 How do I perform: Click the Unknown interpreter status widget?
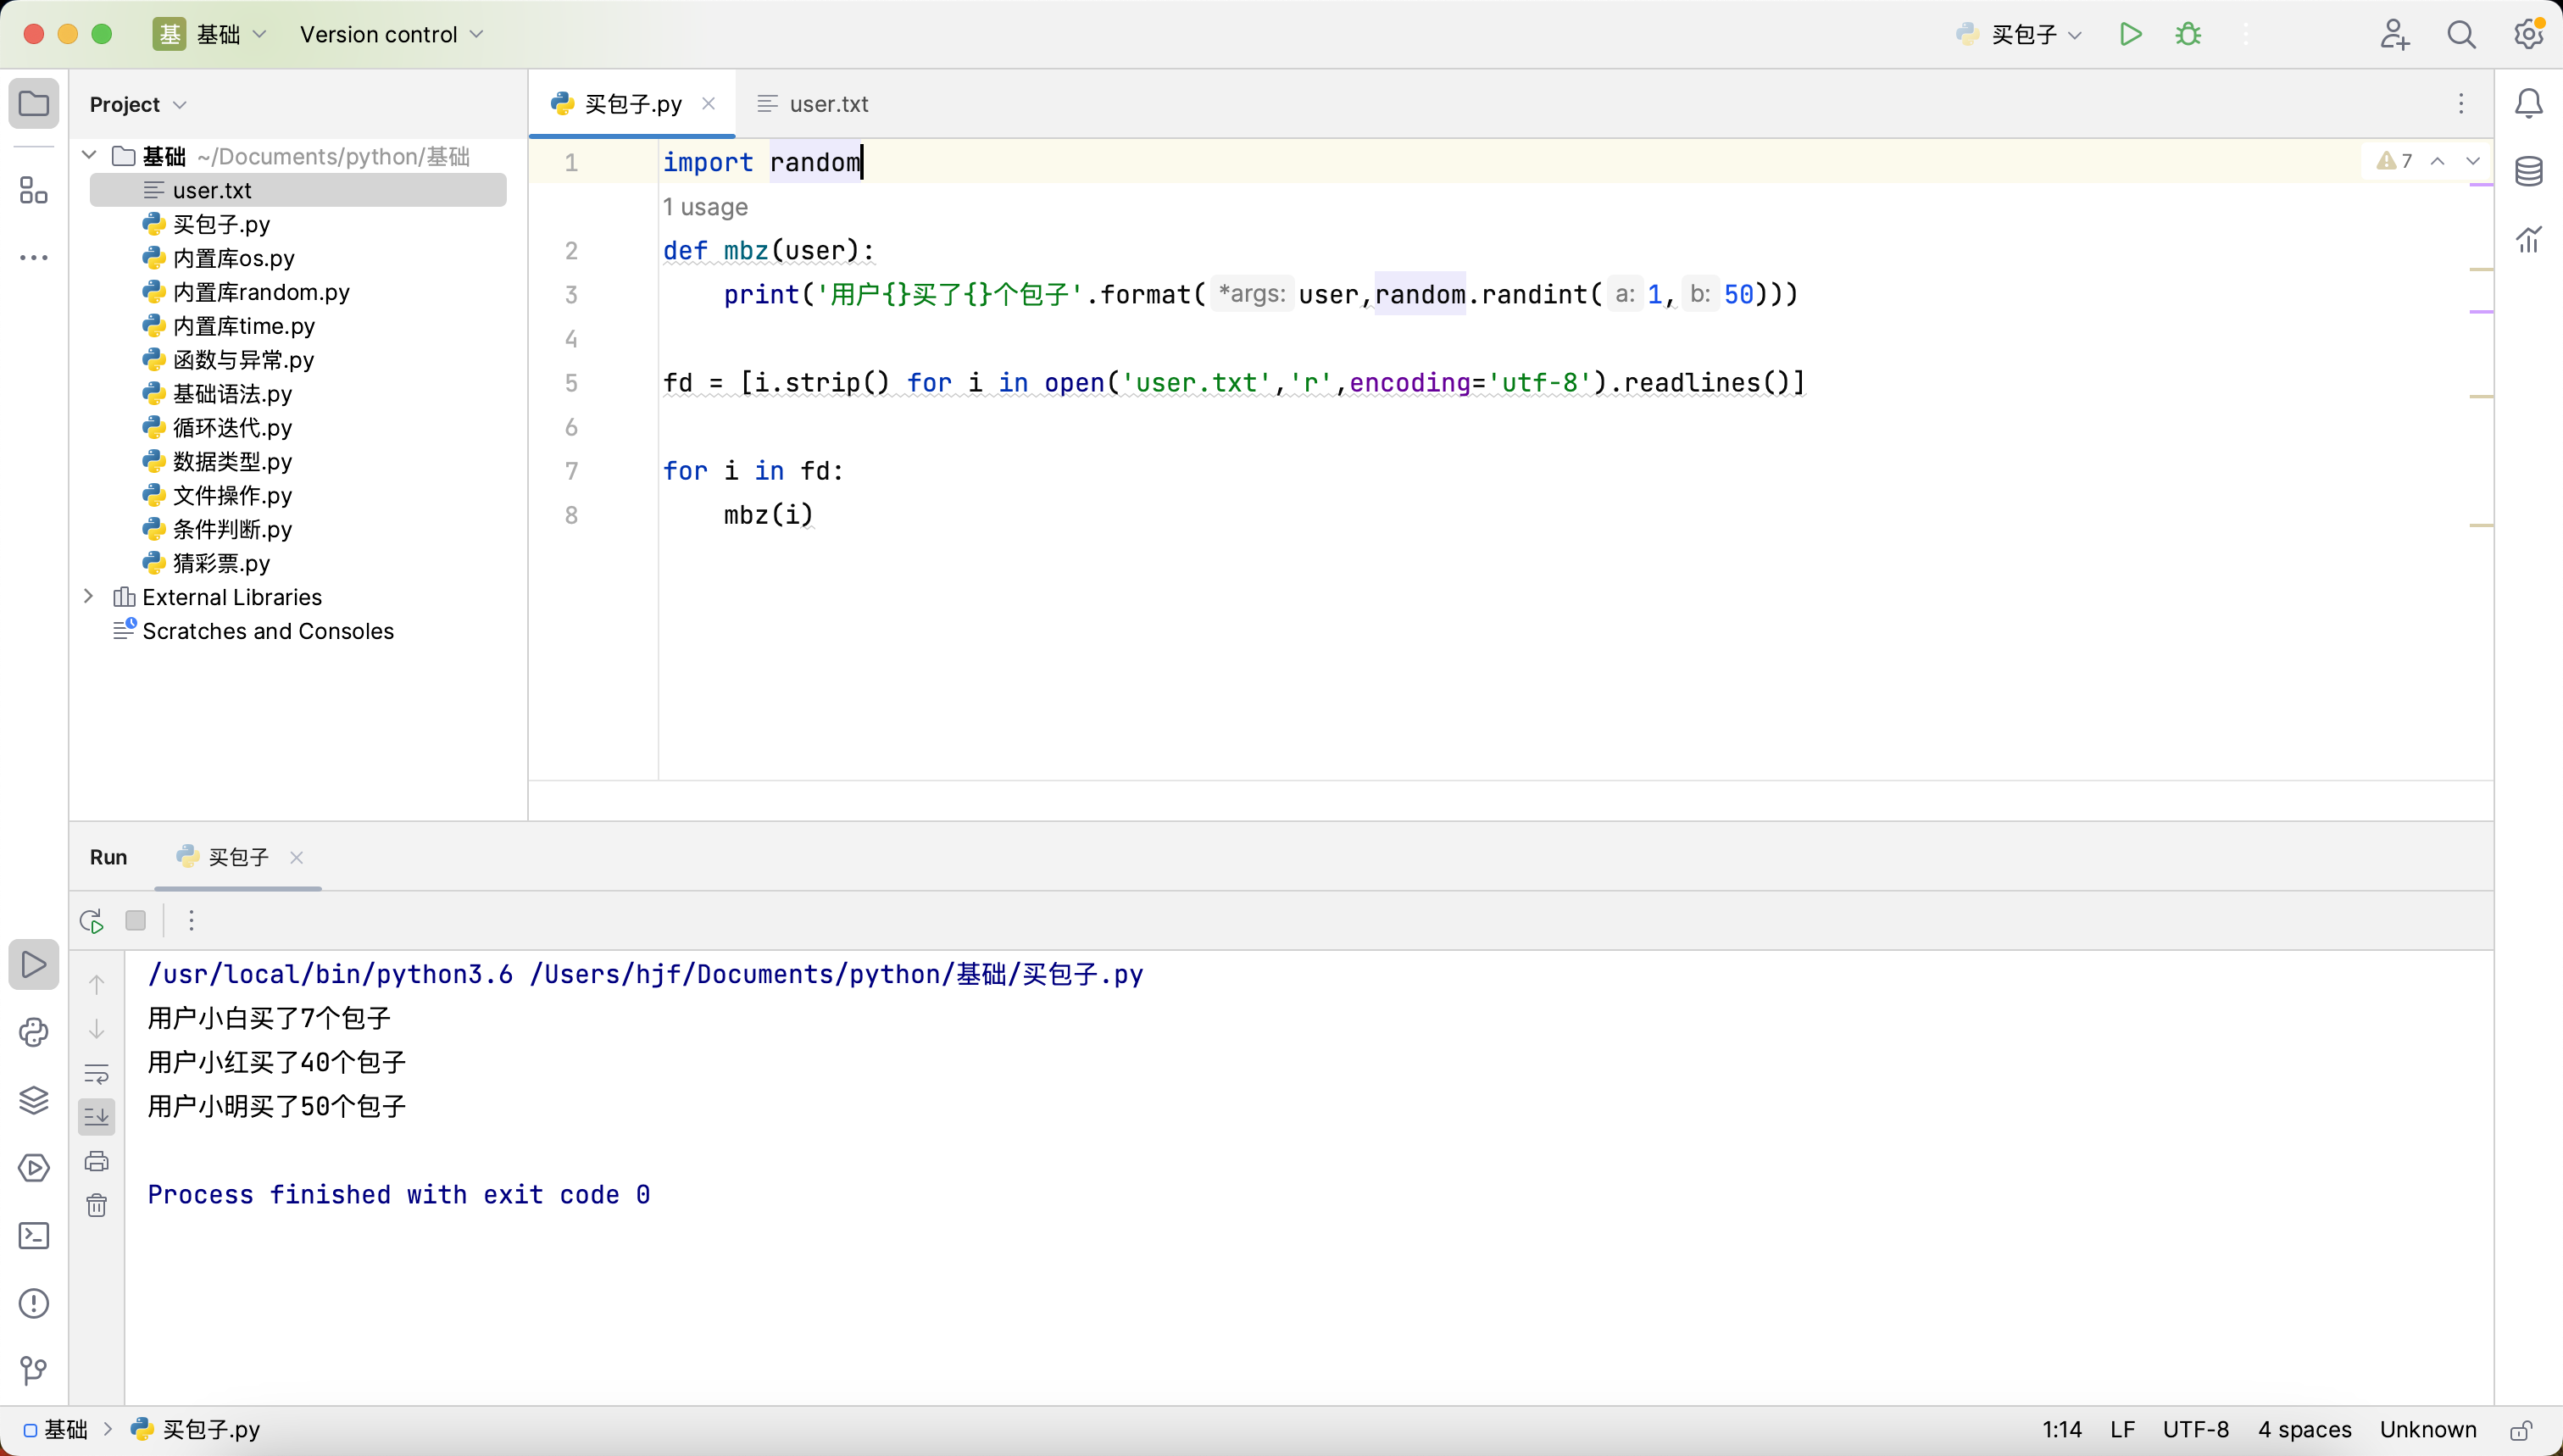click(x=2428, y=1430)
